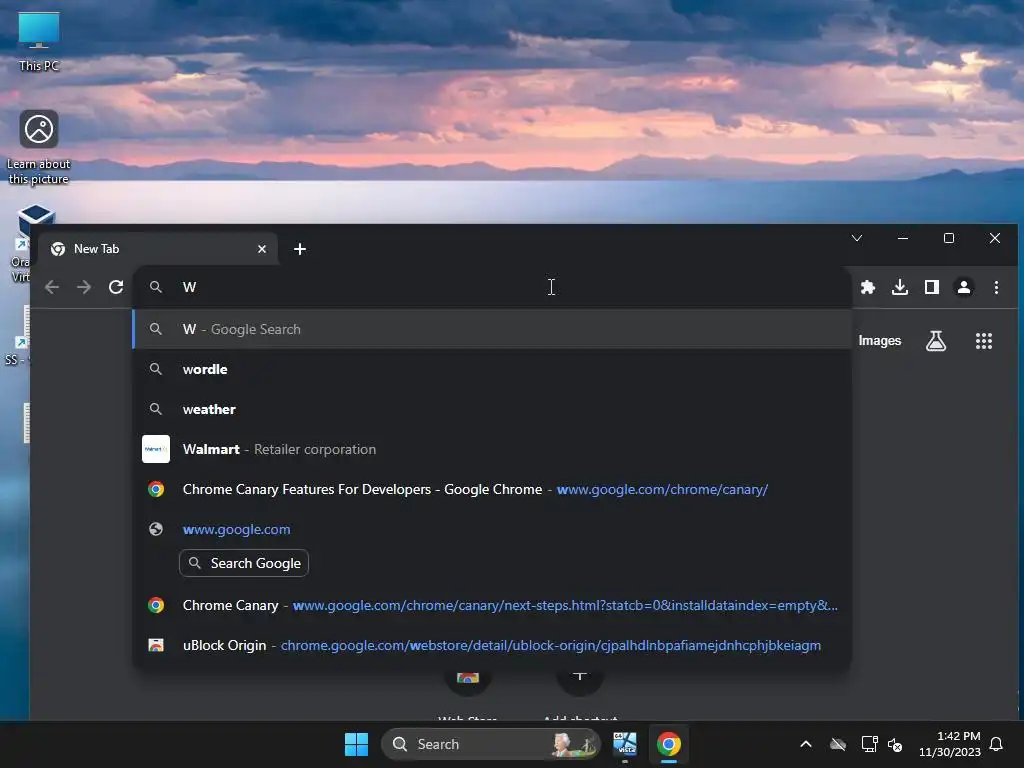Open the Chrome Canary next-steps suggestion
The image size is (1024, 768).
[492, 605]
